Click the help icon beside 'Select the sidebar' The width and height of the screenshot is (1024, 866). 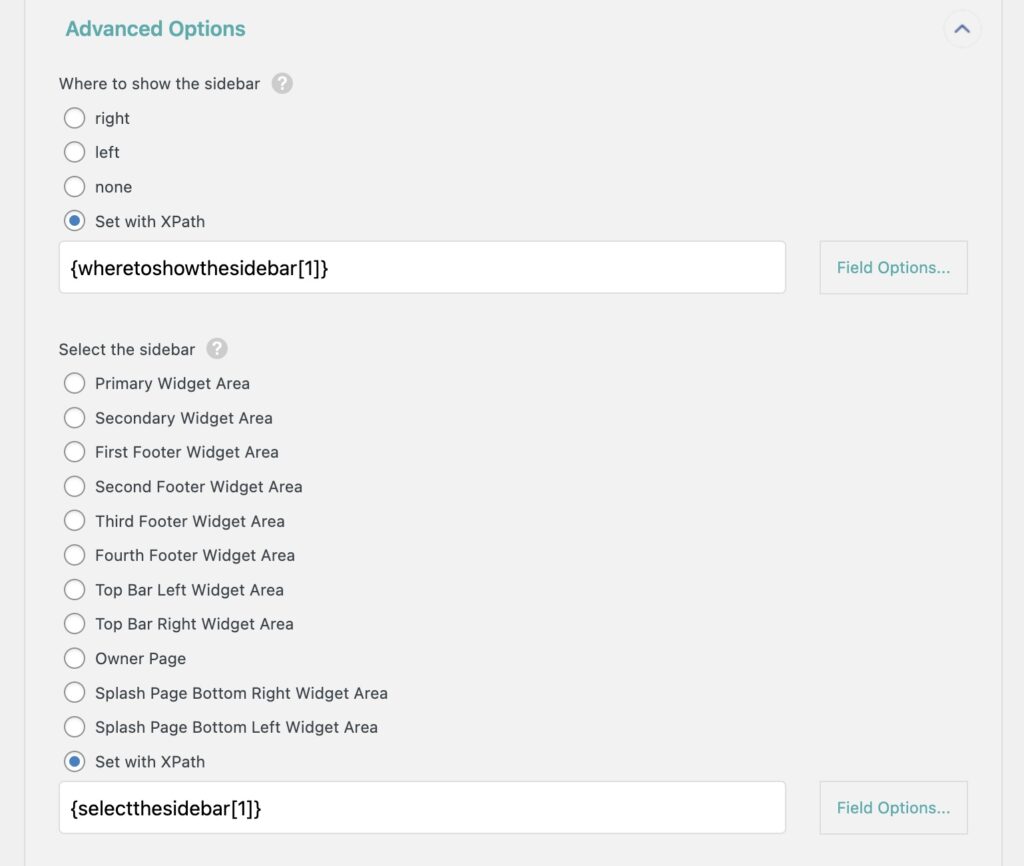click(218, 350)
